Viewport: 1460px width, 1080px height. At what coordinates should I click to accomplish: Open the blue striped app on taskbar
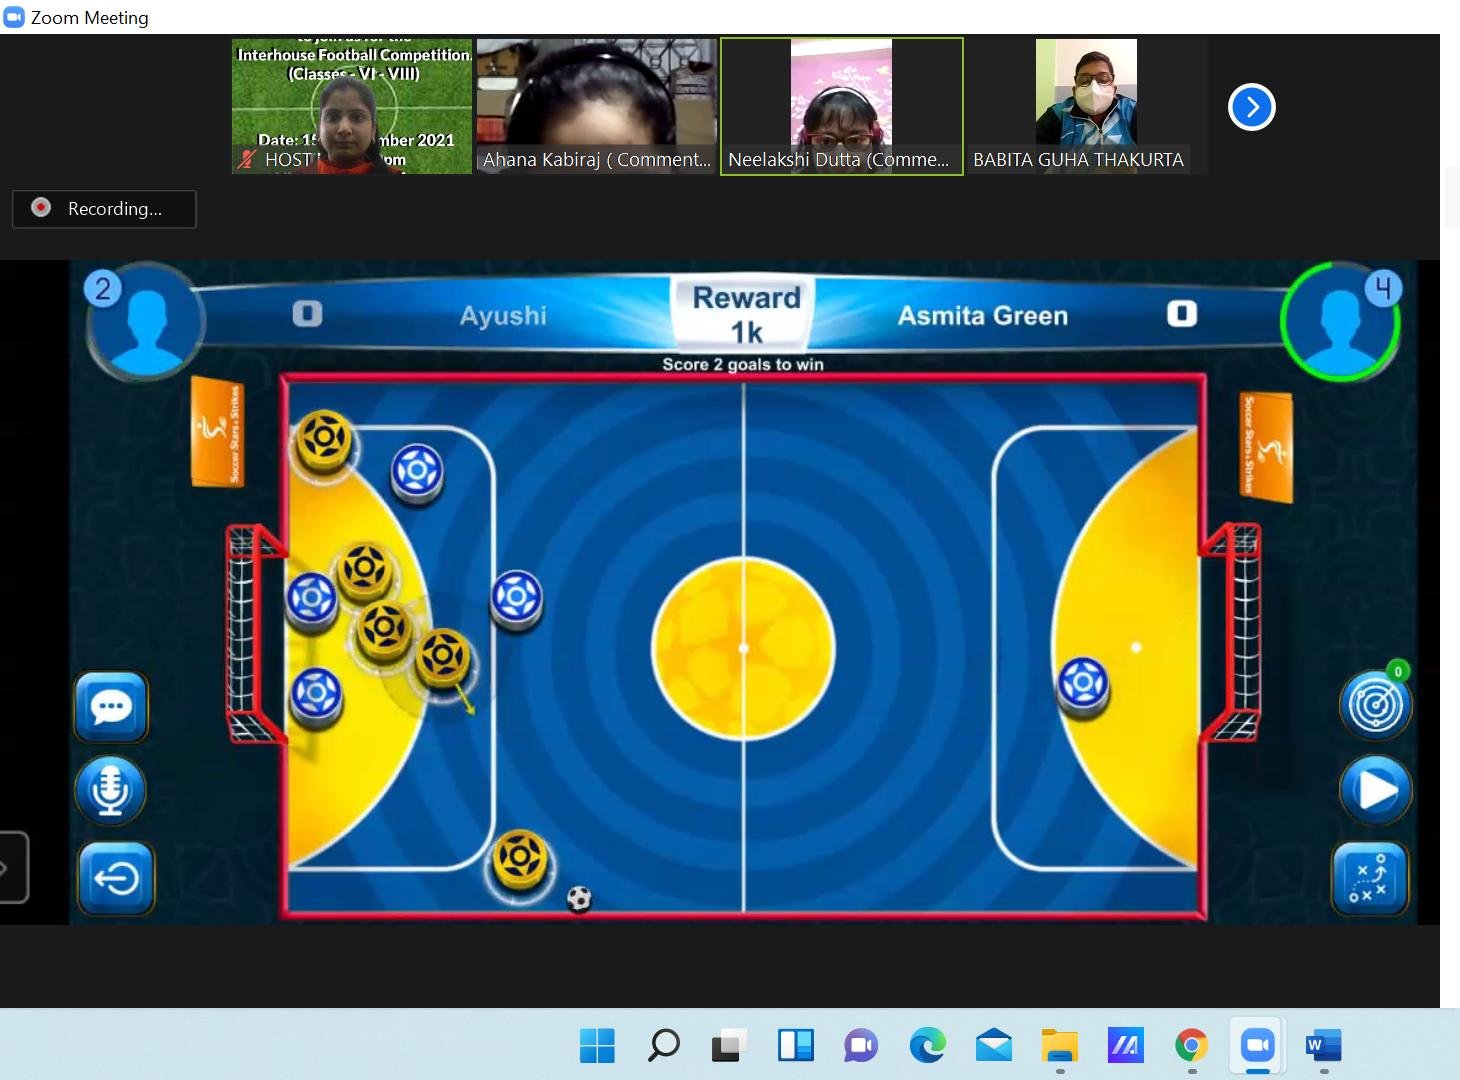coord(1125,1046)
